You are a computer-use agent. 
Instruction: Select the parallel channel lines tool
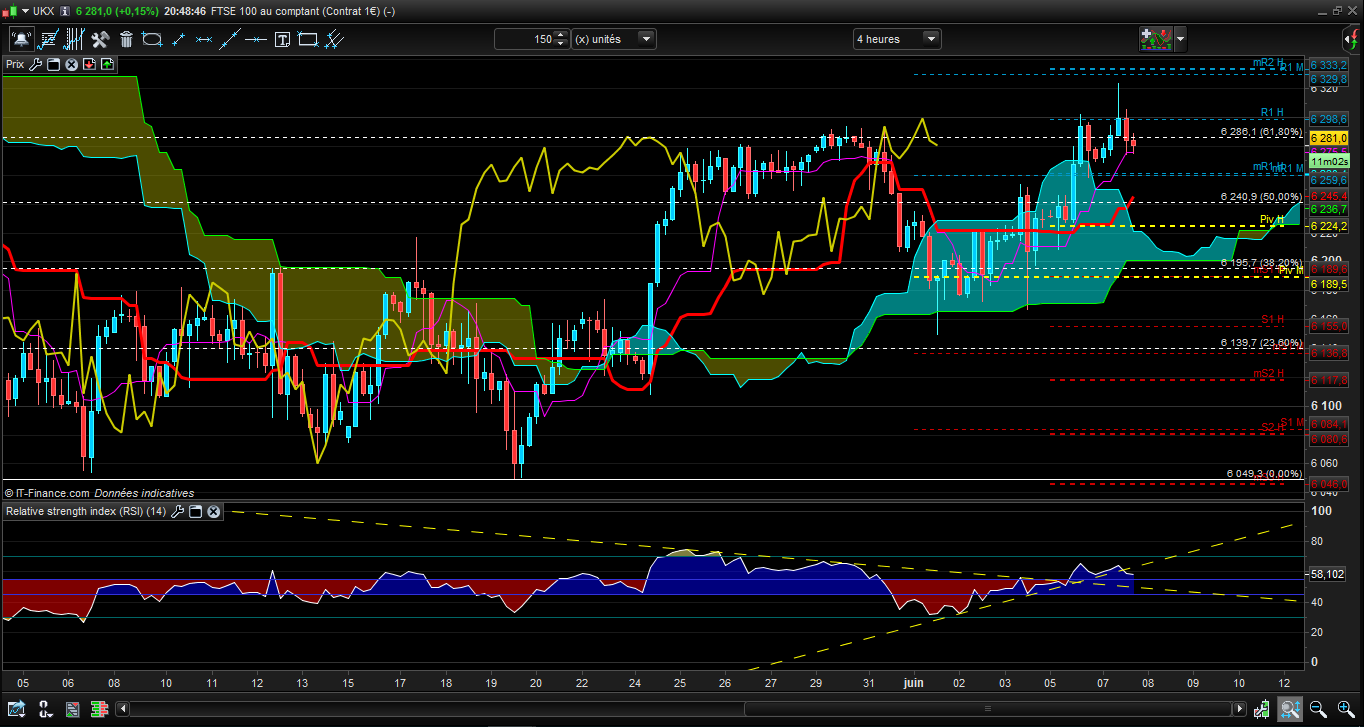pyautogui.click(x=335, y=39)
